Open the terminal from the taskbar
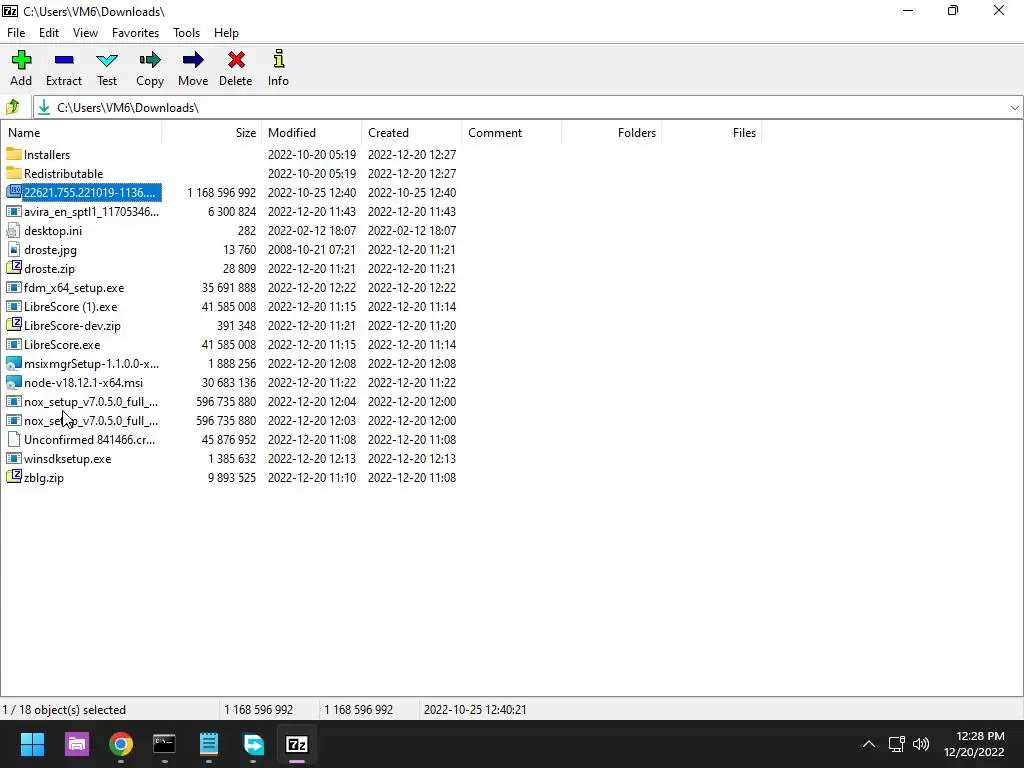This screenshot has width=1024, height=768. point(165,744)
